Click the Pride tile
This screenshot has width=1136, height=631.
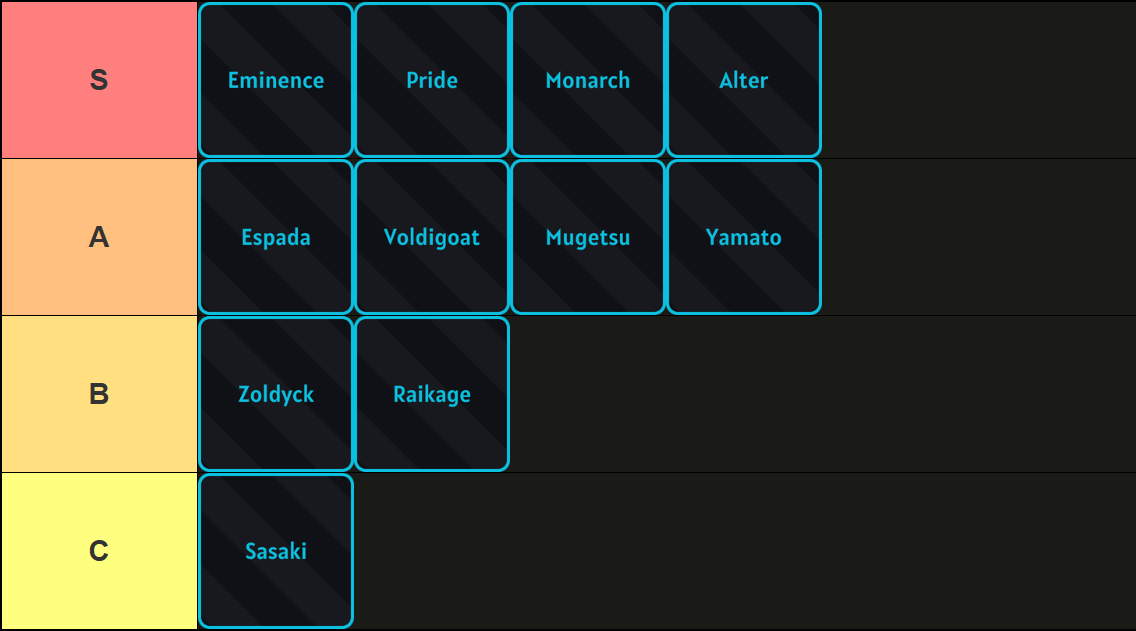(x=431, y=80)
